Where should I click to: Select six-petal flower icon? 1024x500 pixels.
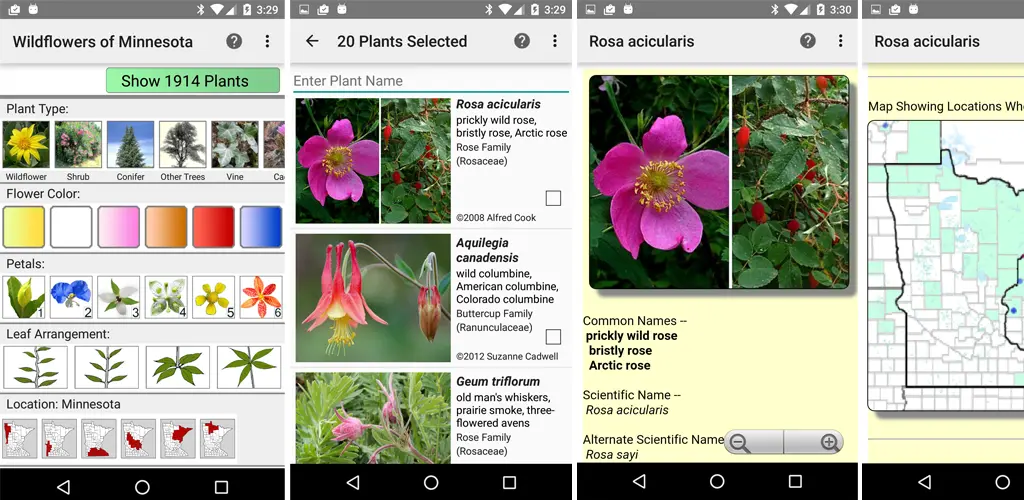(261, 297)
